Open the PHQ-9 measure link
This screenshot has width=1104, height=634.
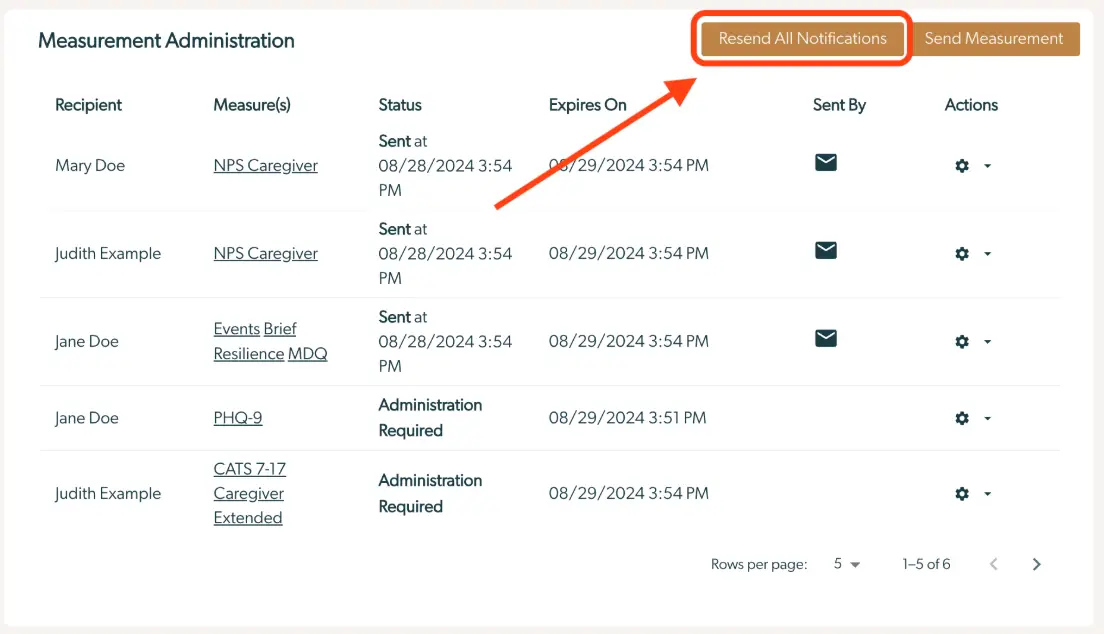pos(237,418)
